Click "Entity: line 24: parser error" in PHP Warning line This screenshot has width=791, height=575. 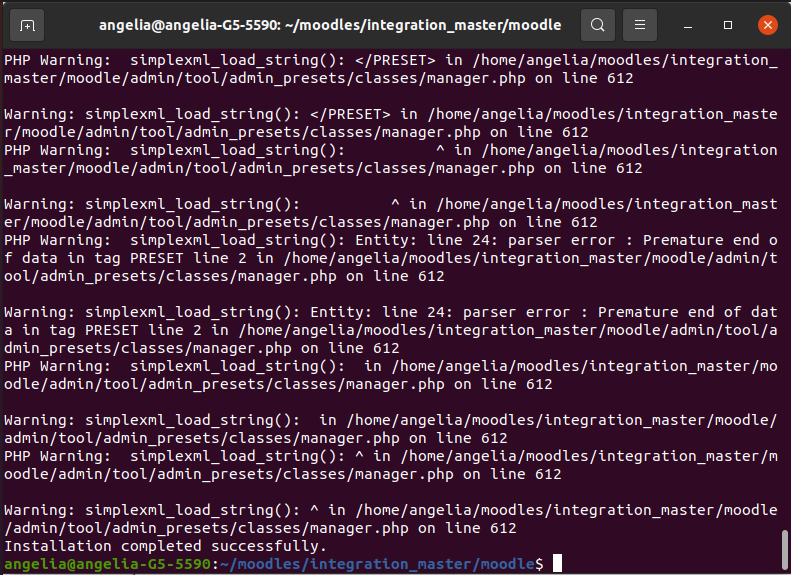(485, 240)
